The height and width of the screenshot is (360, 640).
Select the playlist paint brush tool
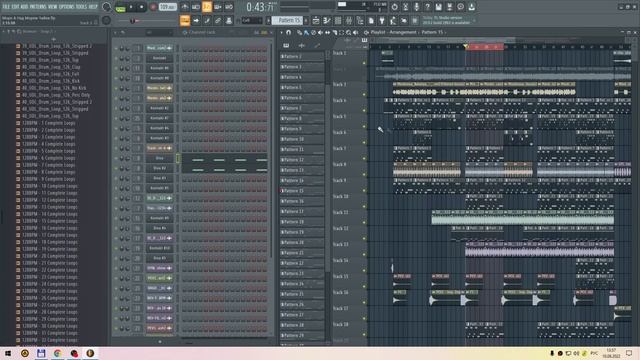306,32
